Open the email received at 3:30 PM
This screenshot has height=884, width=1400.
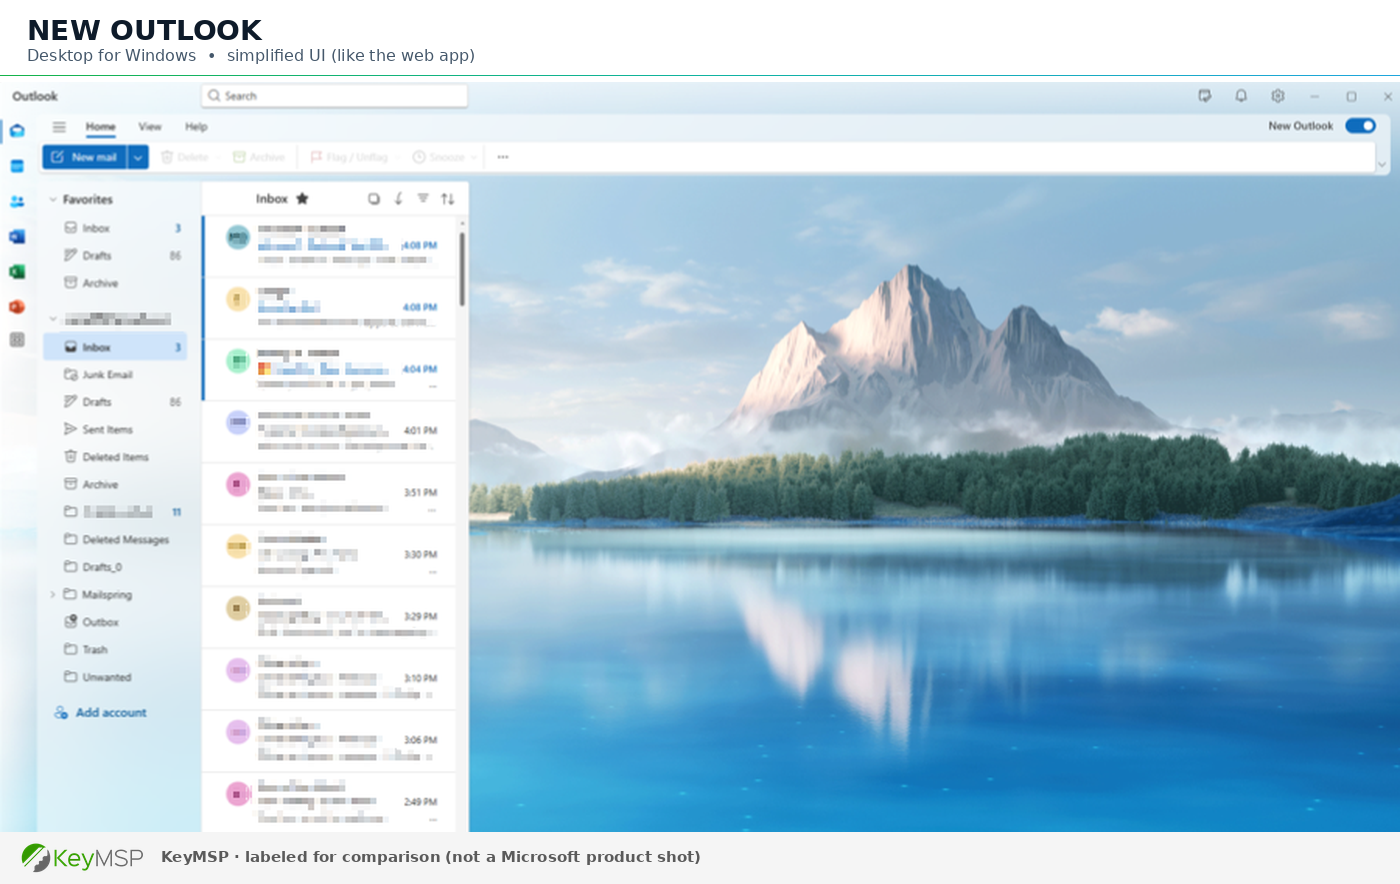coord(329,556)
